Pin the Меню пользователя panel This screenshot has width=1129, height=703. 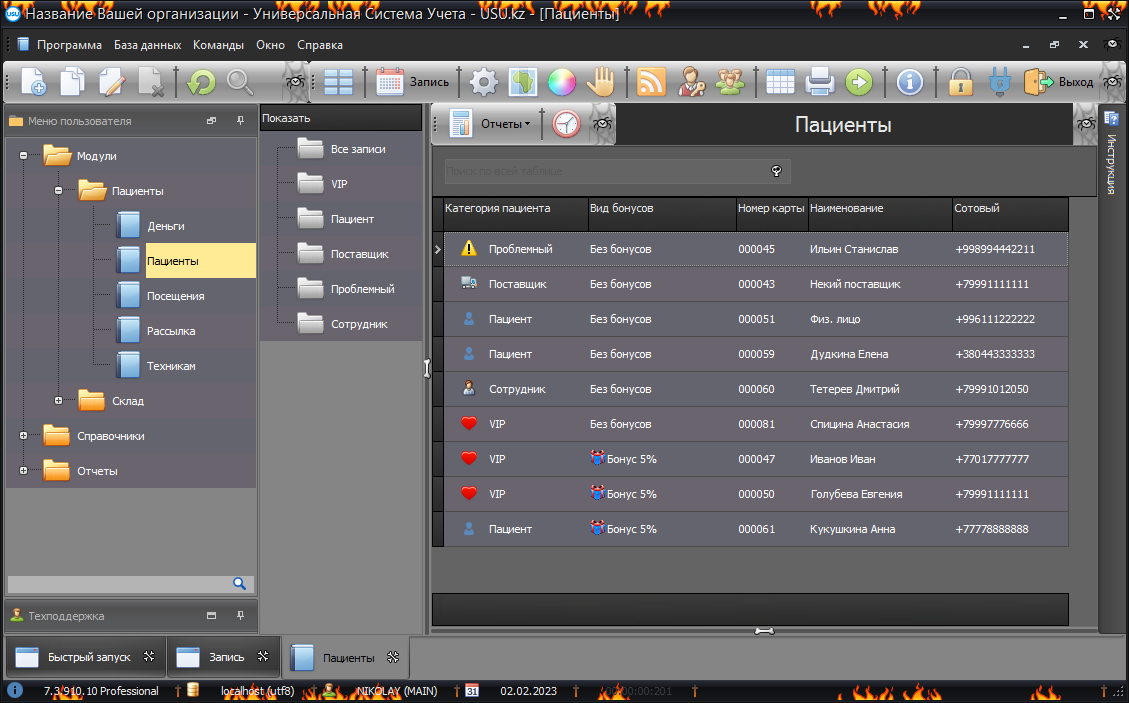[240, 121]
